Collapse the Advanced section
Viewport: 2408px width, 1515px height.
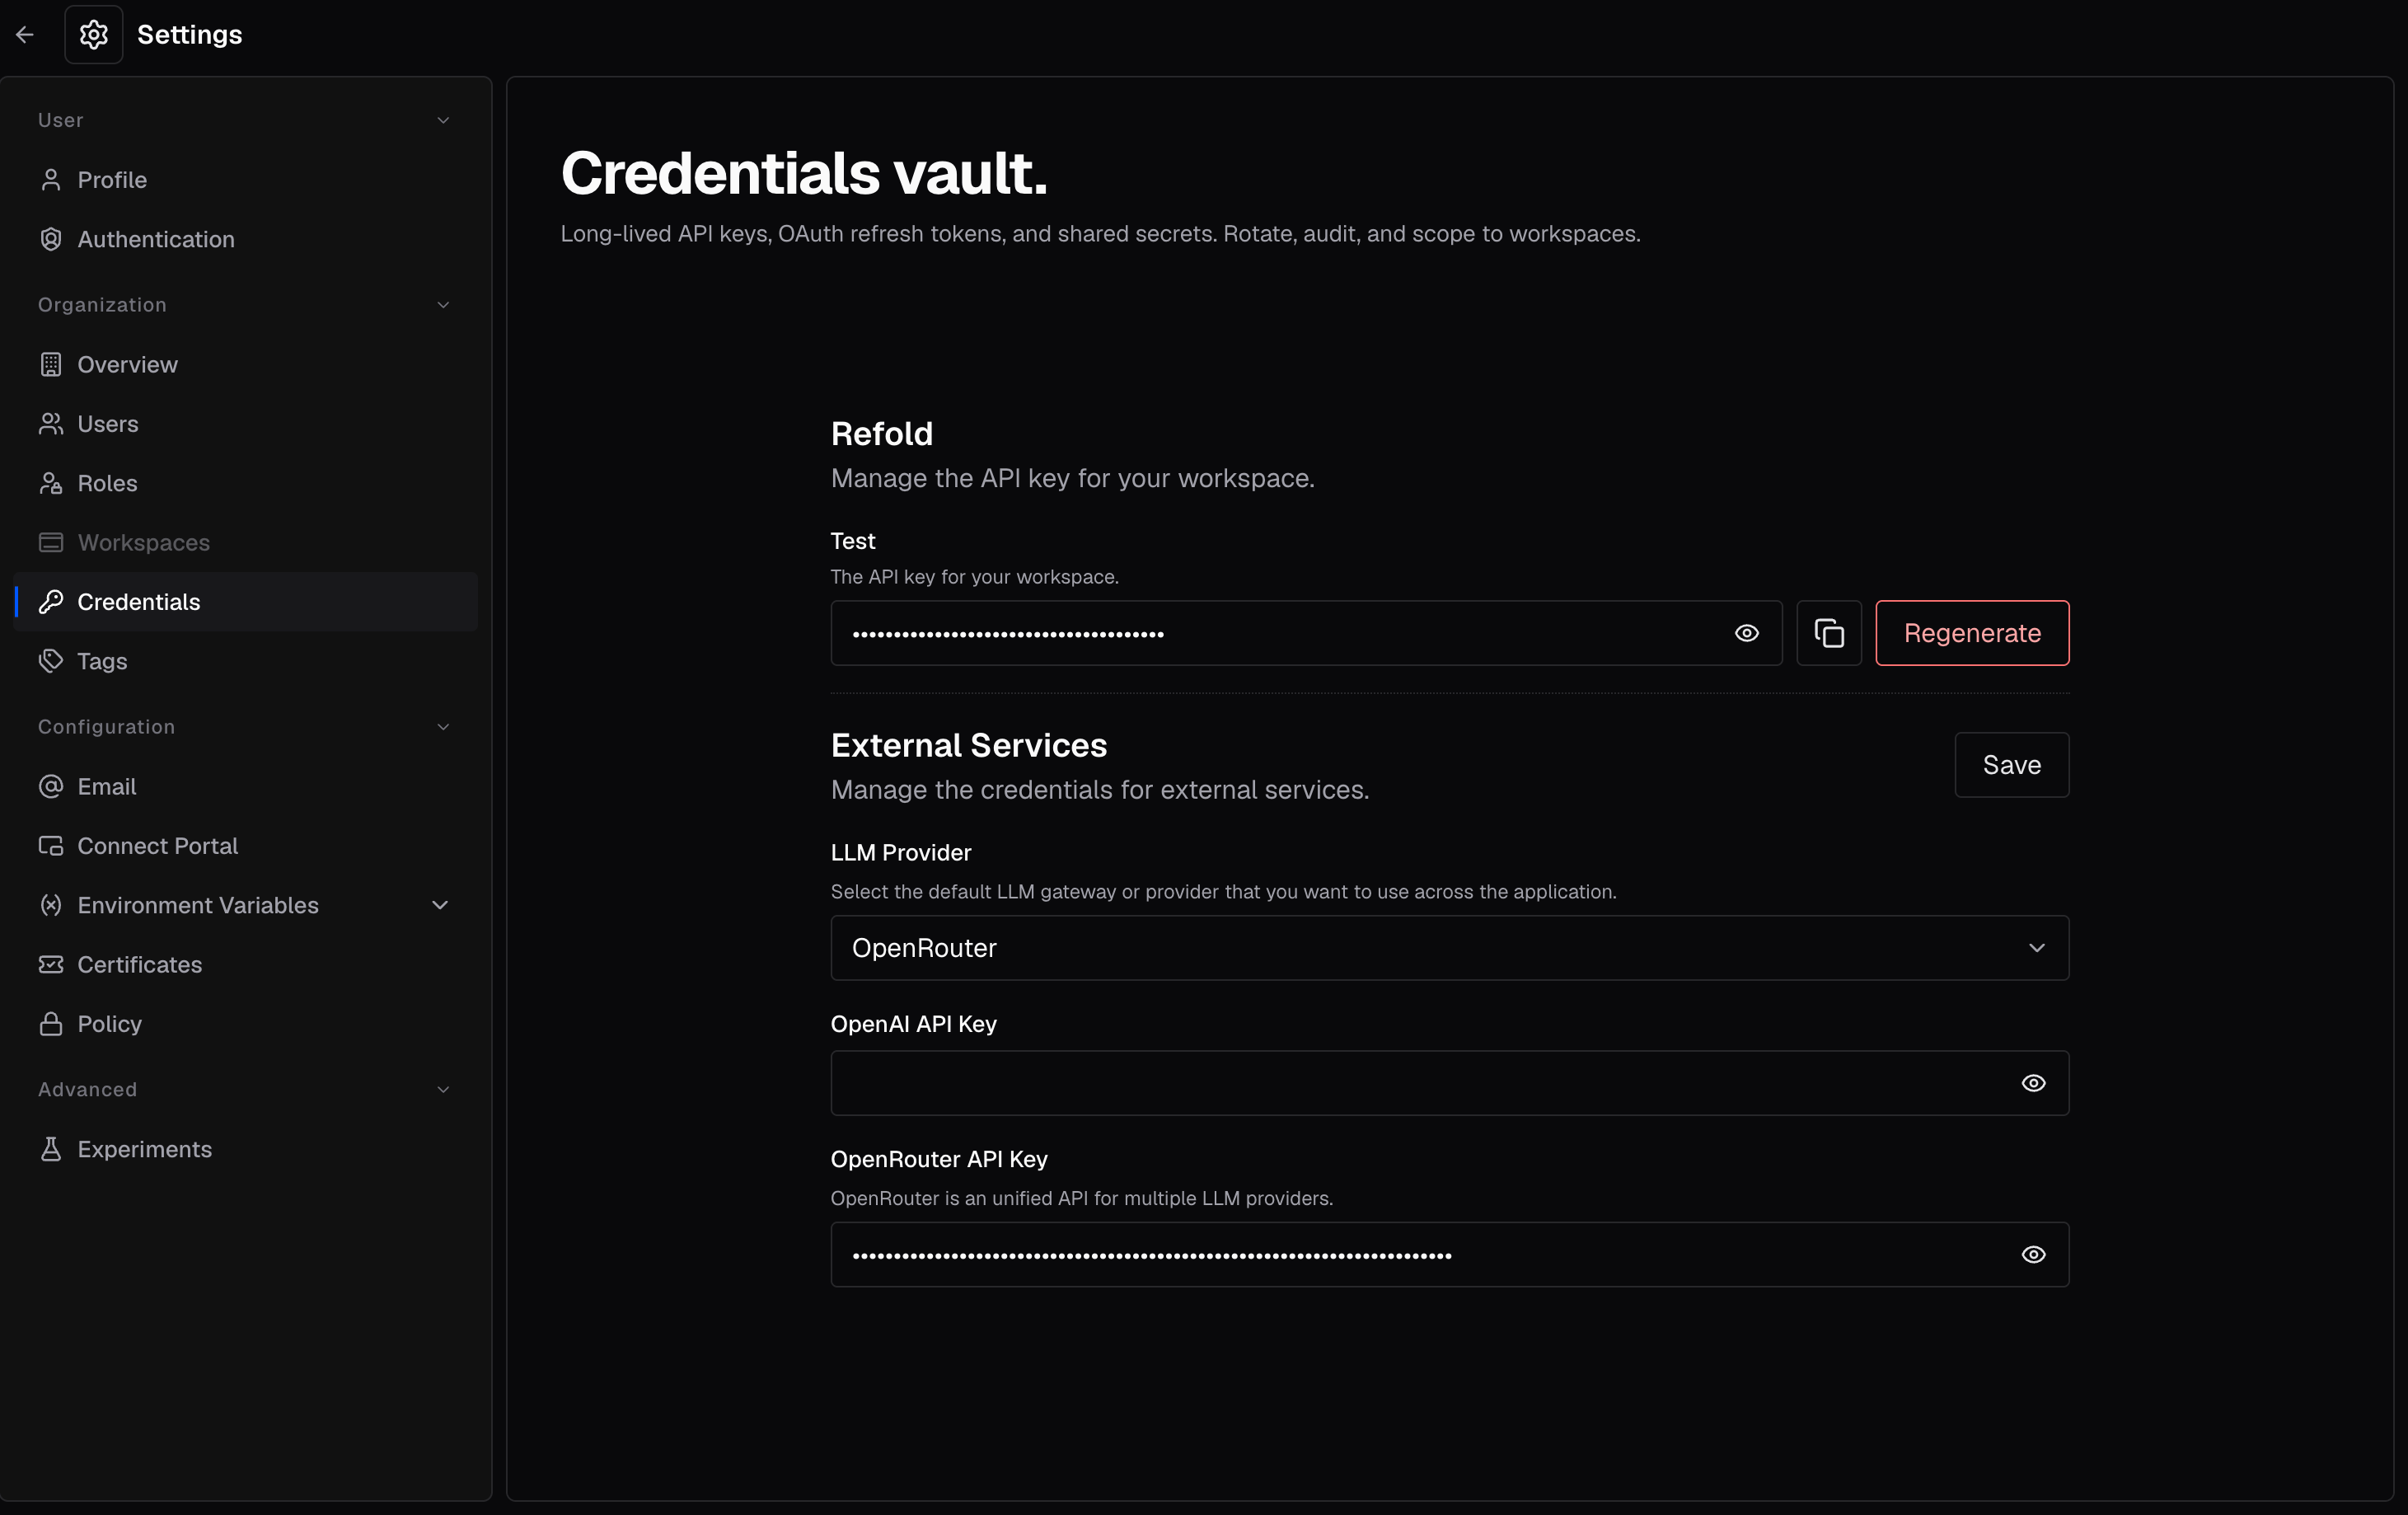pyautogui.click(x=443, y=1089)
